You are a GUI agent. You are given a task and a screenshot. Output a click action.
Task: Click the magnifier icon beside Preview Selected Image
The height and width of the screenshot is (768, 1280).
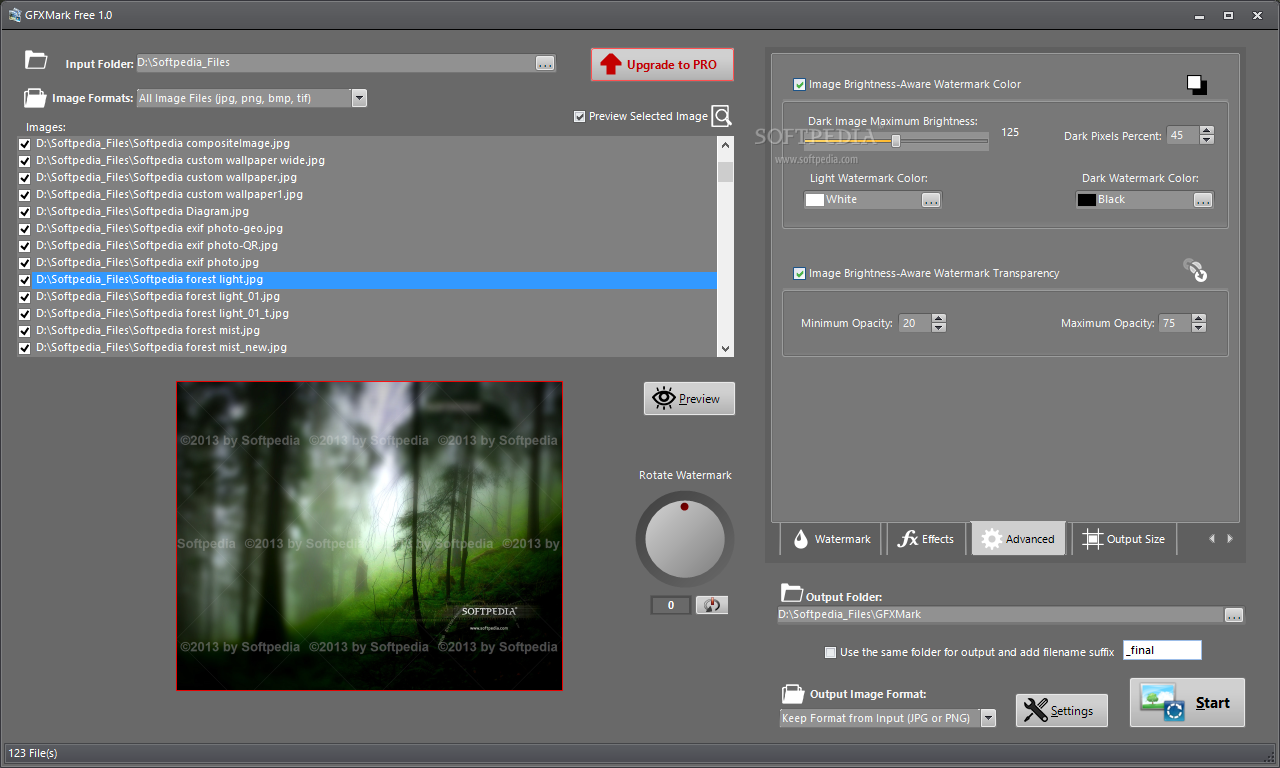pyautogui.click(x=721, y=116)
